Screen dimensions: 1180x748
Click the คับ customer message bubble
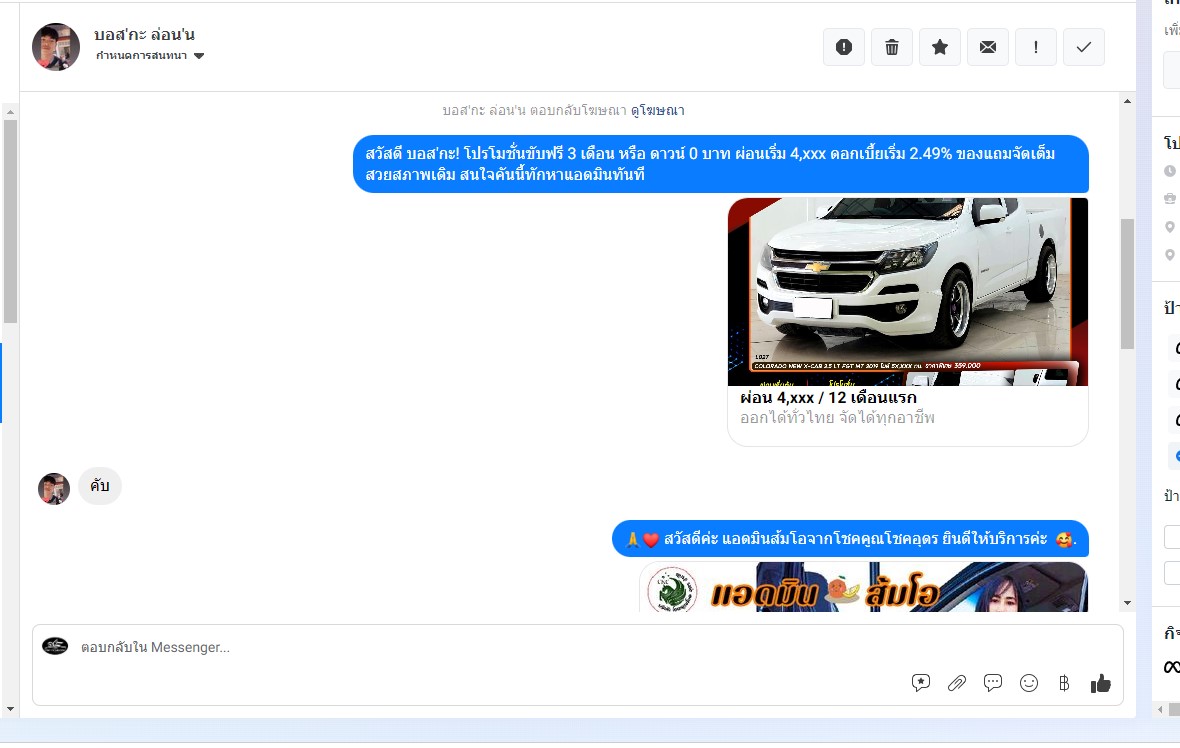100,485
